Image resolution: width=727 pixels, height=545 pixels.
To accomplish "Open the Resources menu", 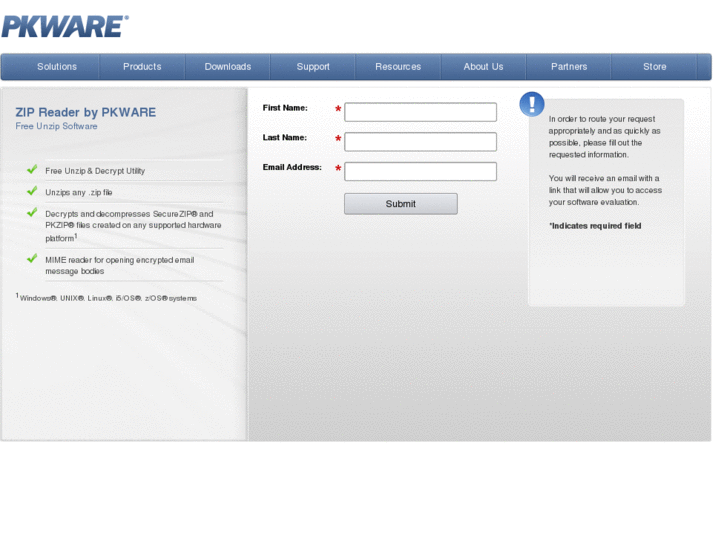I will coord(398,67).
